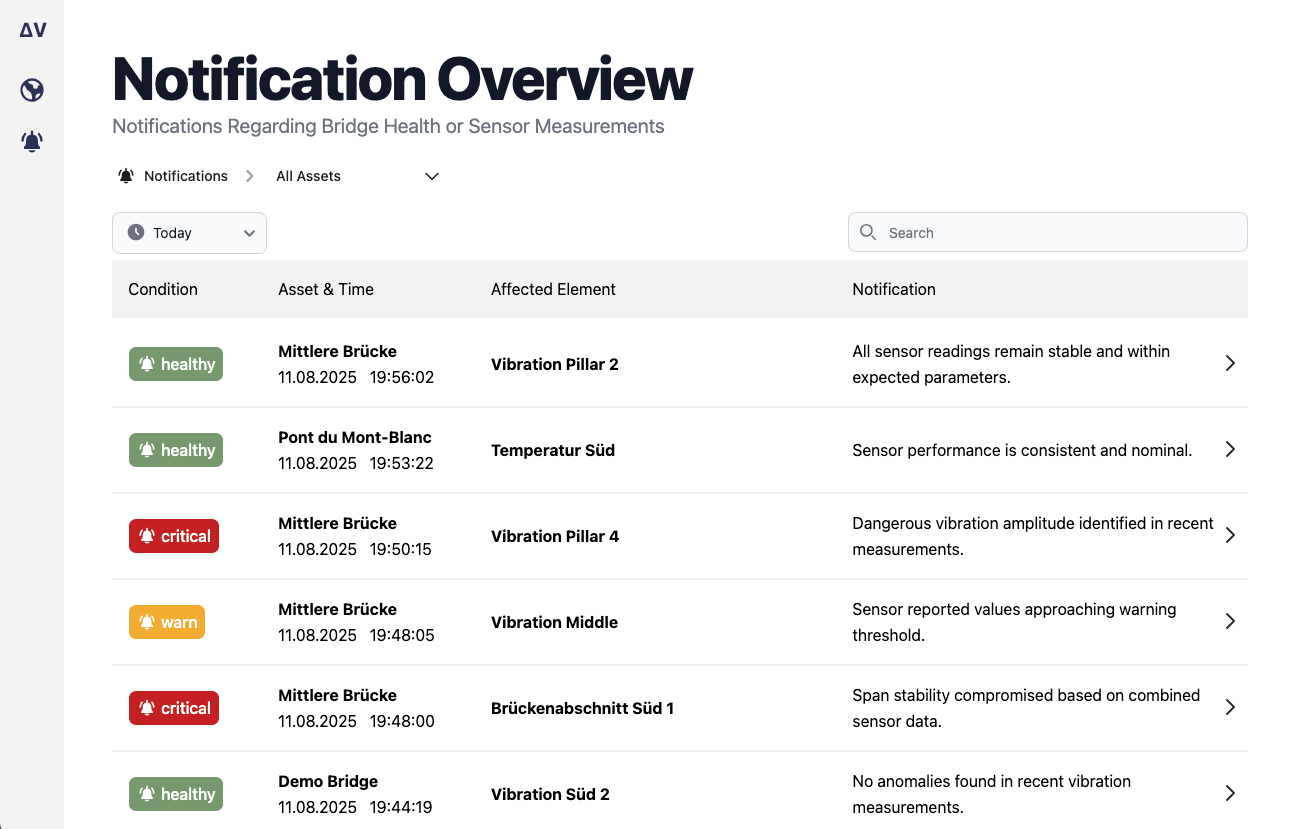Screen dimensions: 1296x829
Task: Focus the Search input field
Action: 1048,232
